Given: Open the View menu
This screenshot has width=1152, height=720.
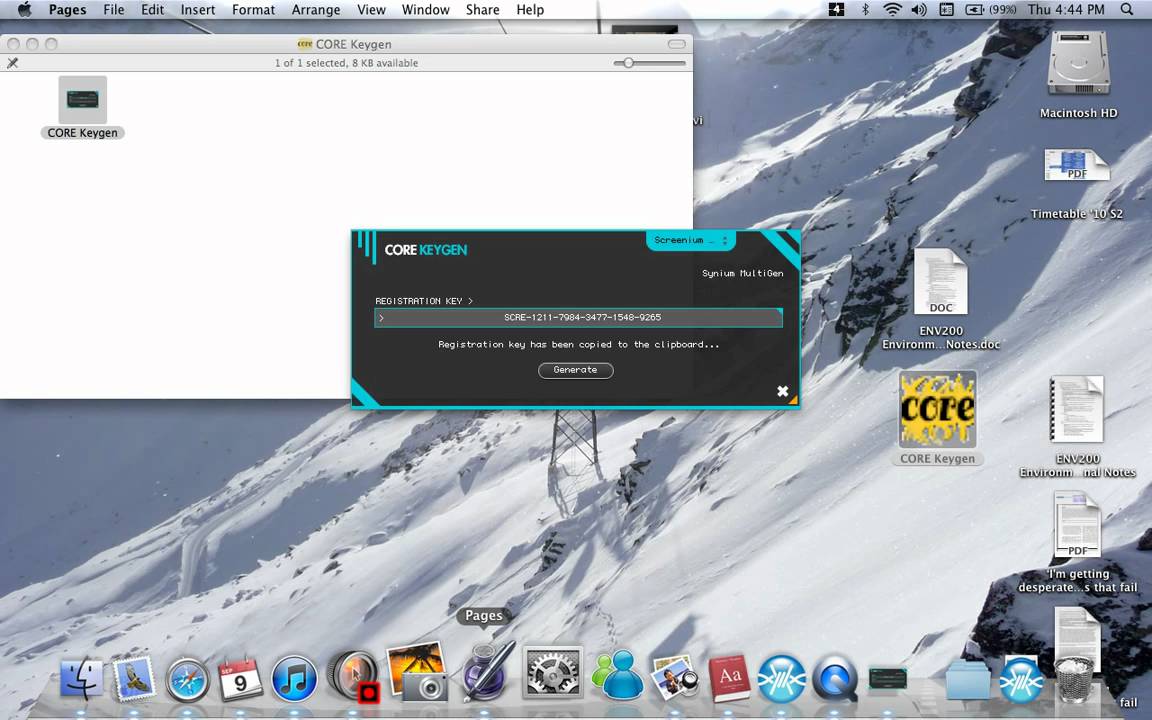Looking at the screenshot, I should point(371,10).
